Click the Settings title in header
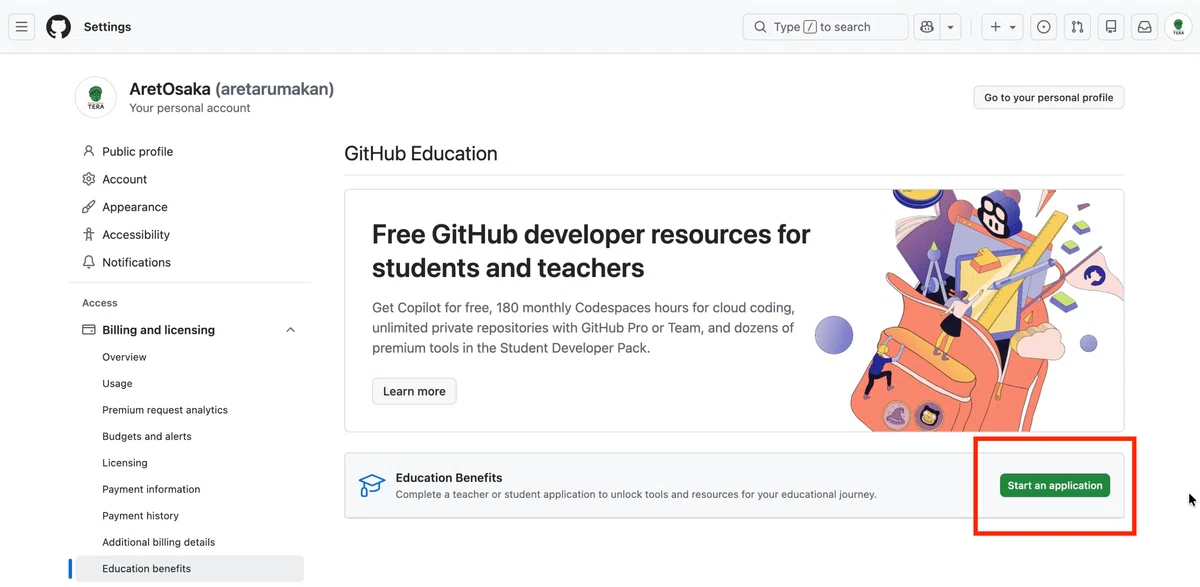 (107, 27)
